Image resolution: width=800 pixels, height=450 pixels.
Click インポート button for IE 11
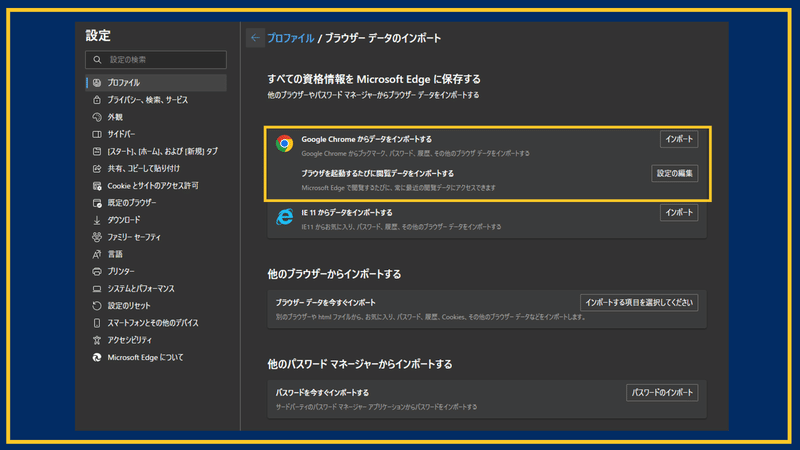(x=679, y=213)
